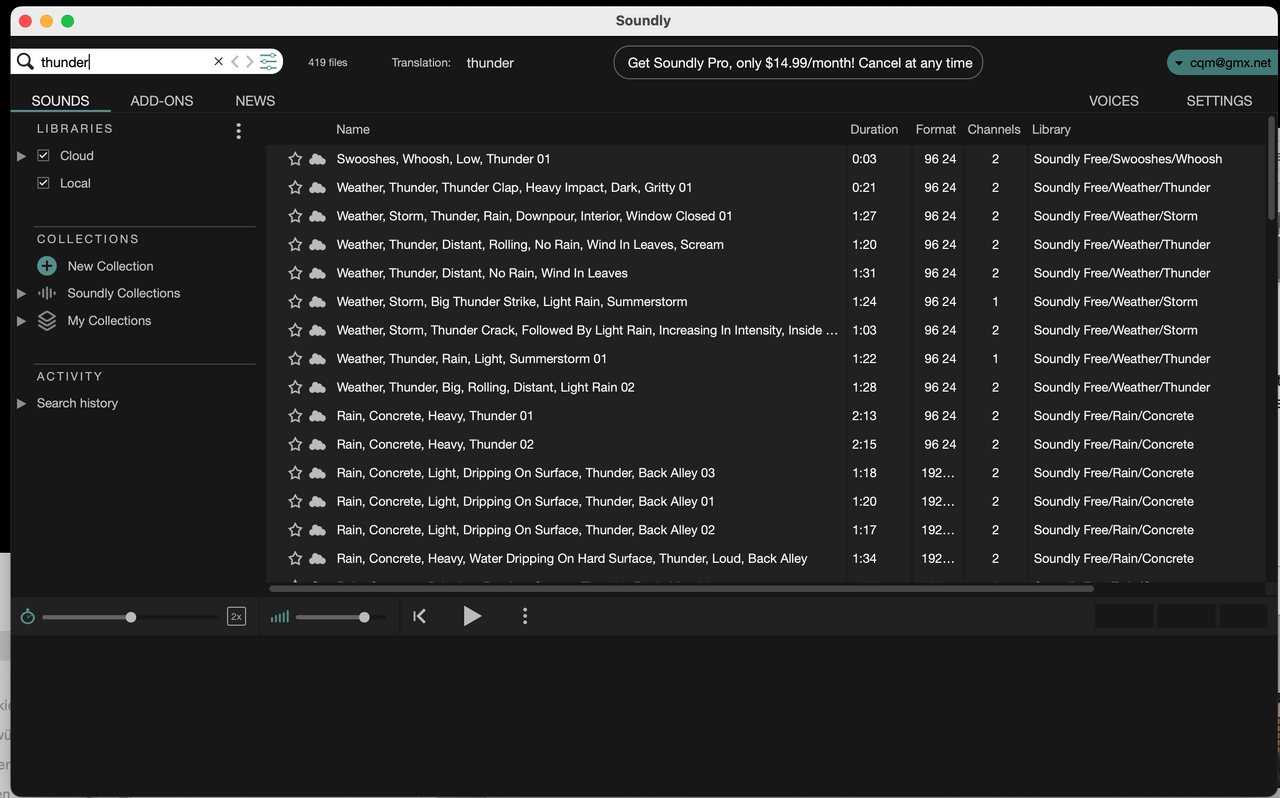Viewport: 1280px width, 798px height.
Task: Click the playback speed timer icon
Action: pyautogui.click(x=28, y=616)
